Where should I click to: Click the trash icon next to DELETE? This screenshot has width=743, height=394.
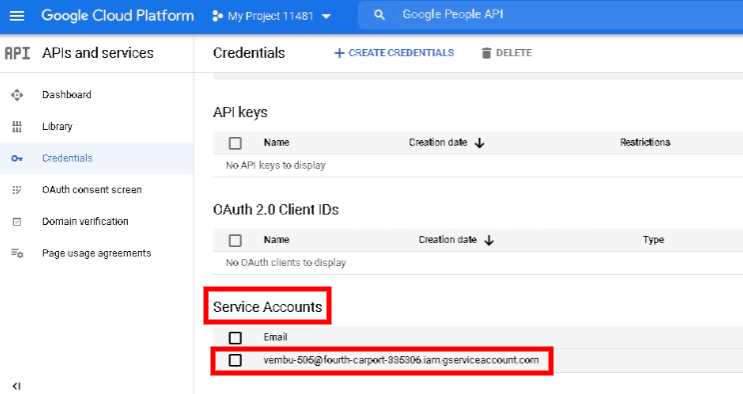[486, 53]
